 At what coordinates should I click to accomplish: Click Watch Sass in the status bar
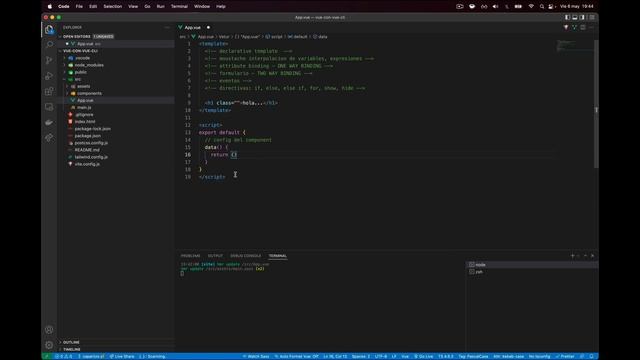coord(256,357)
